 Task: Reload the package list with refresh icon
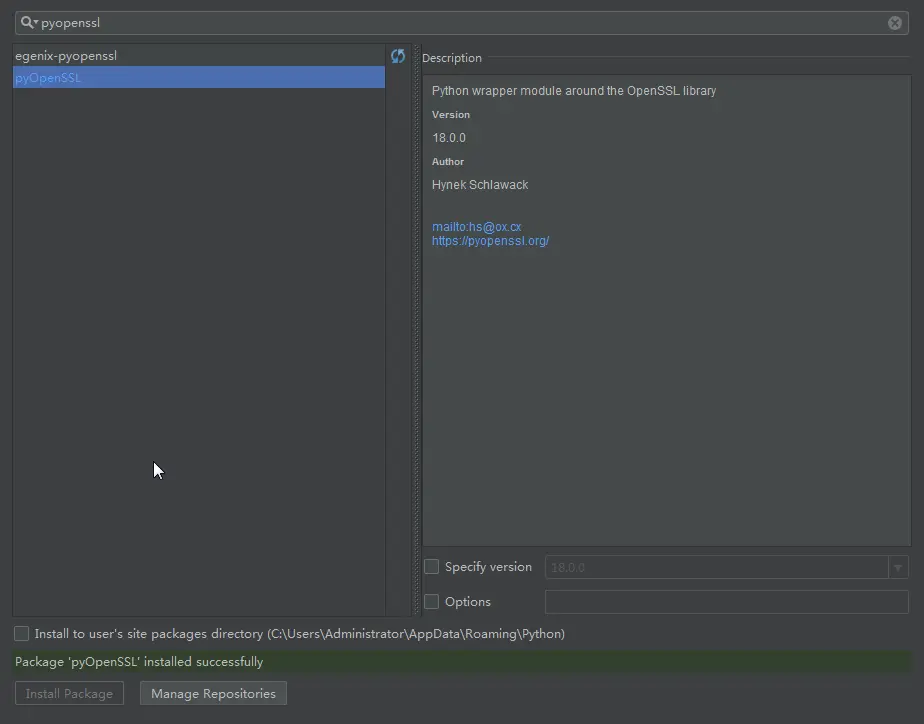tap(398, 56)
